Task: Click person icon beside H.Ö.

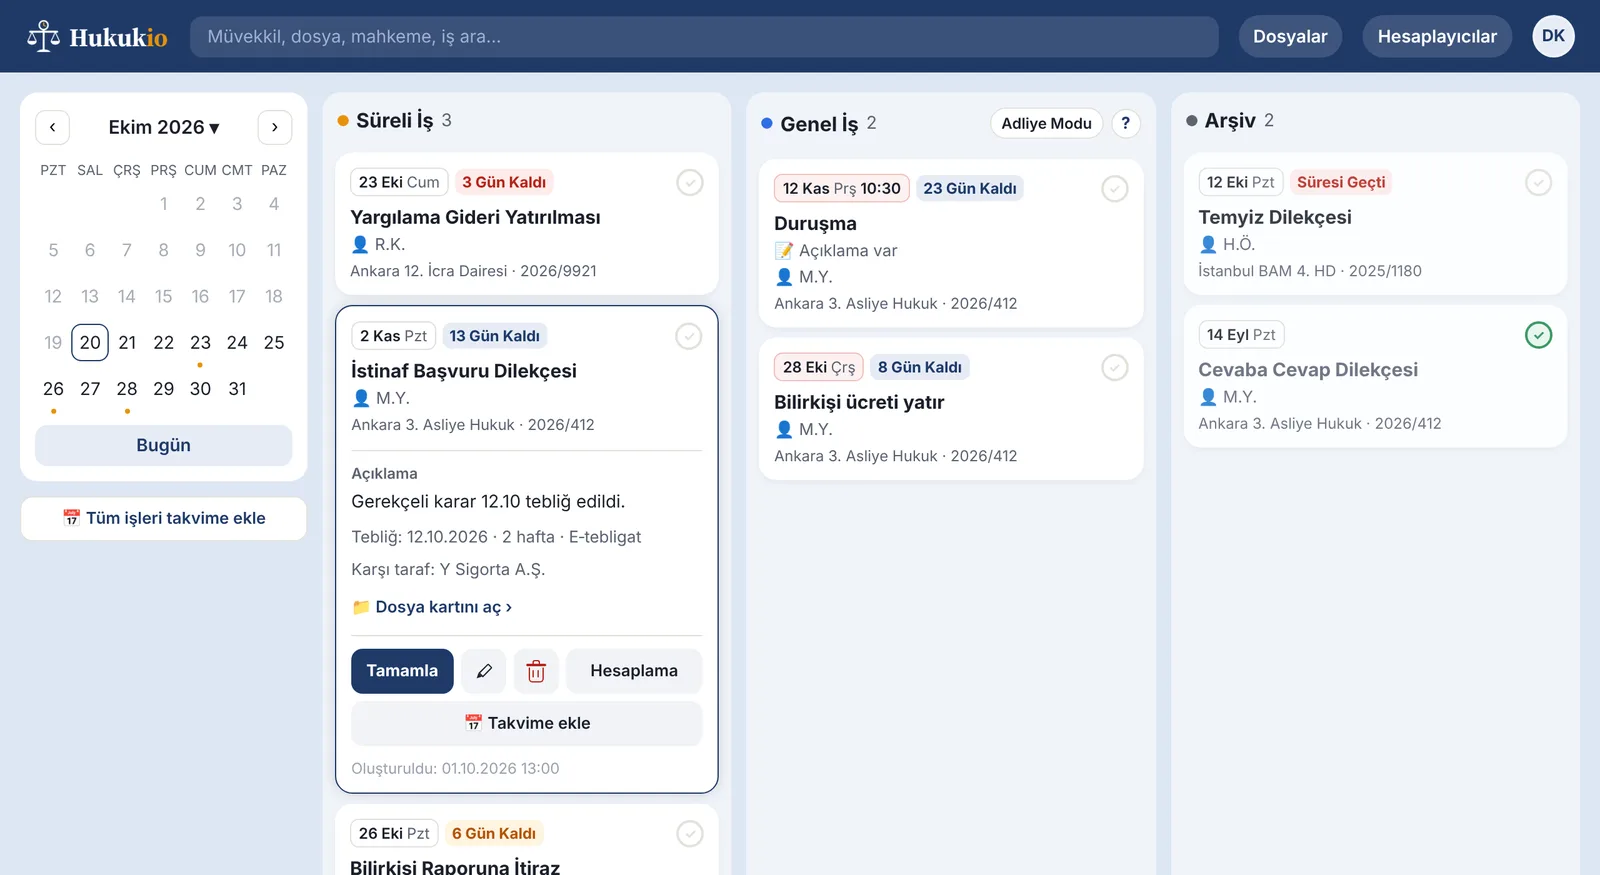Action: click(1208, 244)
